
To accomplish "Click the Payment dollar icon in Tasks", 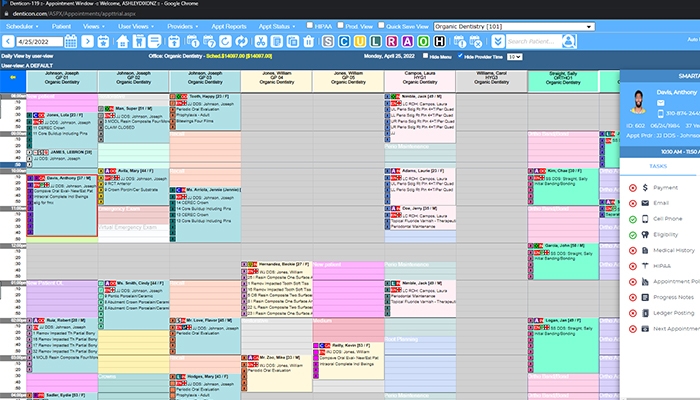I will pos(645,188).
